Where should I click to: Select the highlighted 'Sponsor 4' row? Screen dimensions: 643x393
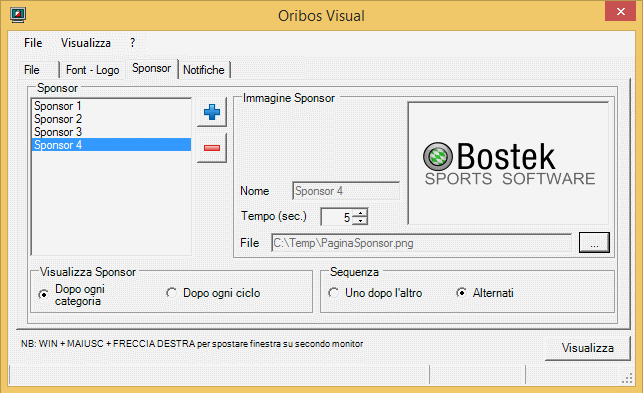(111, 145)
